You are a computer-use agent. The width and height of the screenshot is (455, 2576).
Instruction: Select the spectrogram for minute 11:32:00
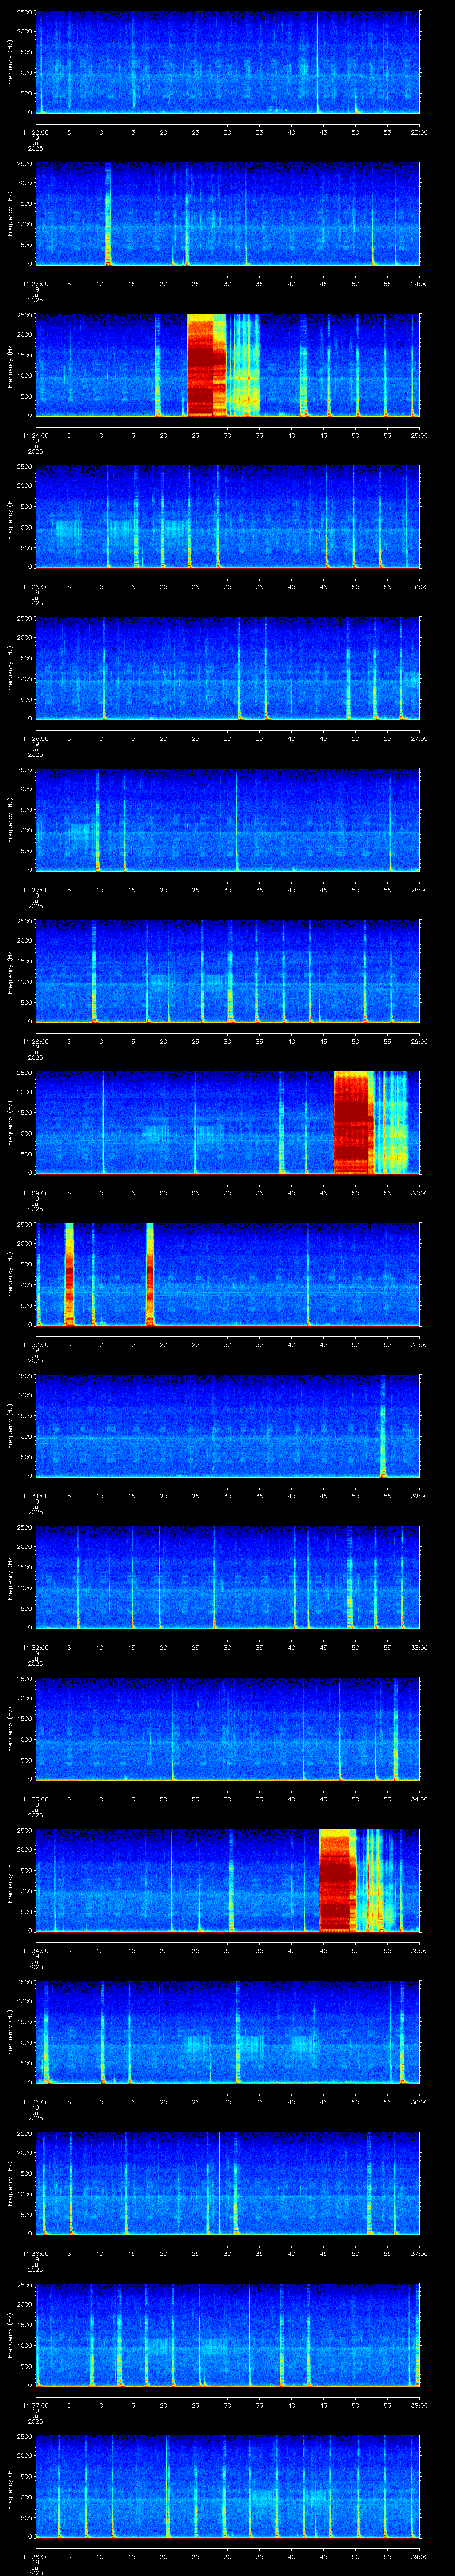[x=227, y=1578]
